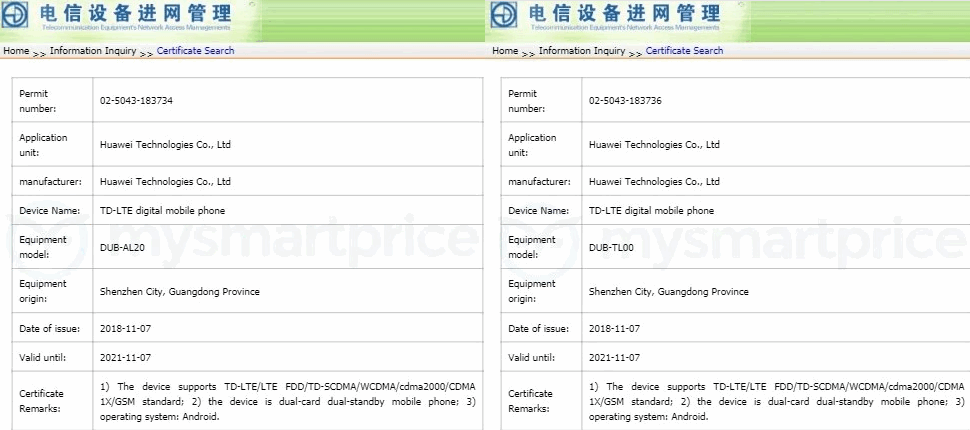Click the left table's TD-LTE digital mobile phone value
The image size is (970, 430).
162,210
